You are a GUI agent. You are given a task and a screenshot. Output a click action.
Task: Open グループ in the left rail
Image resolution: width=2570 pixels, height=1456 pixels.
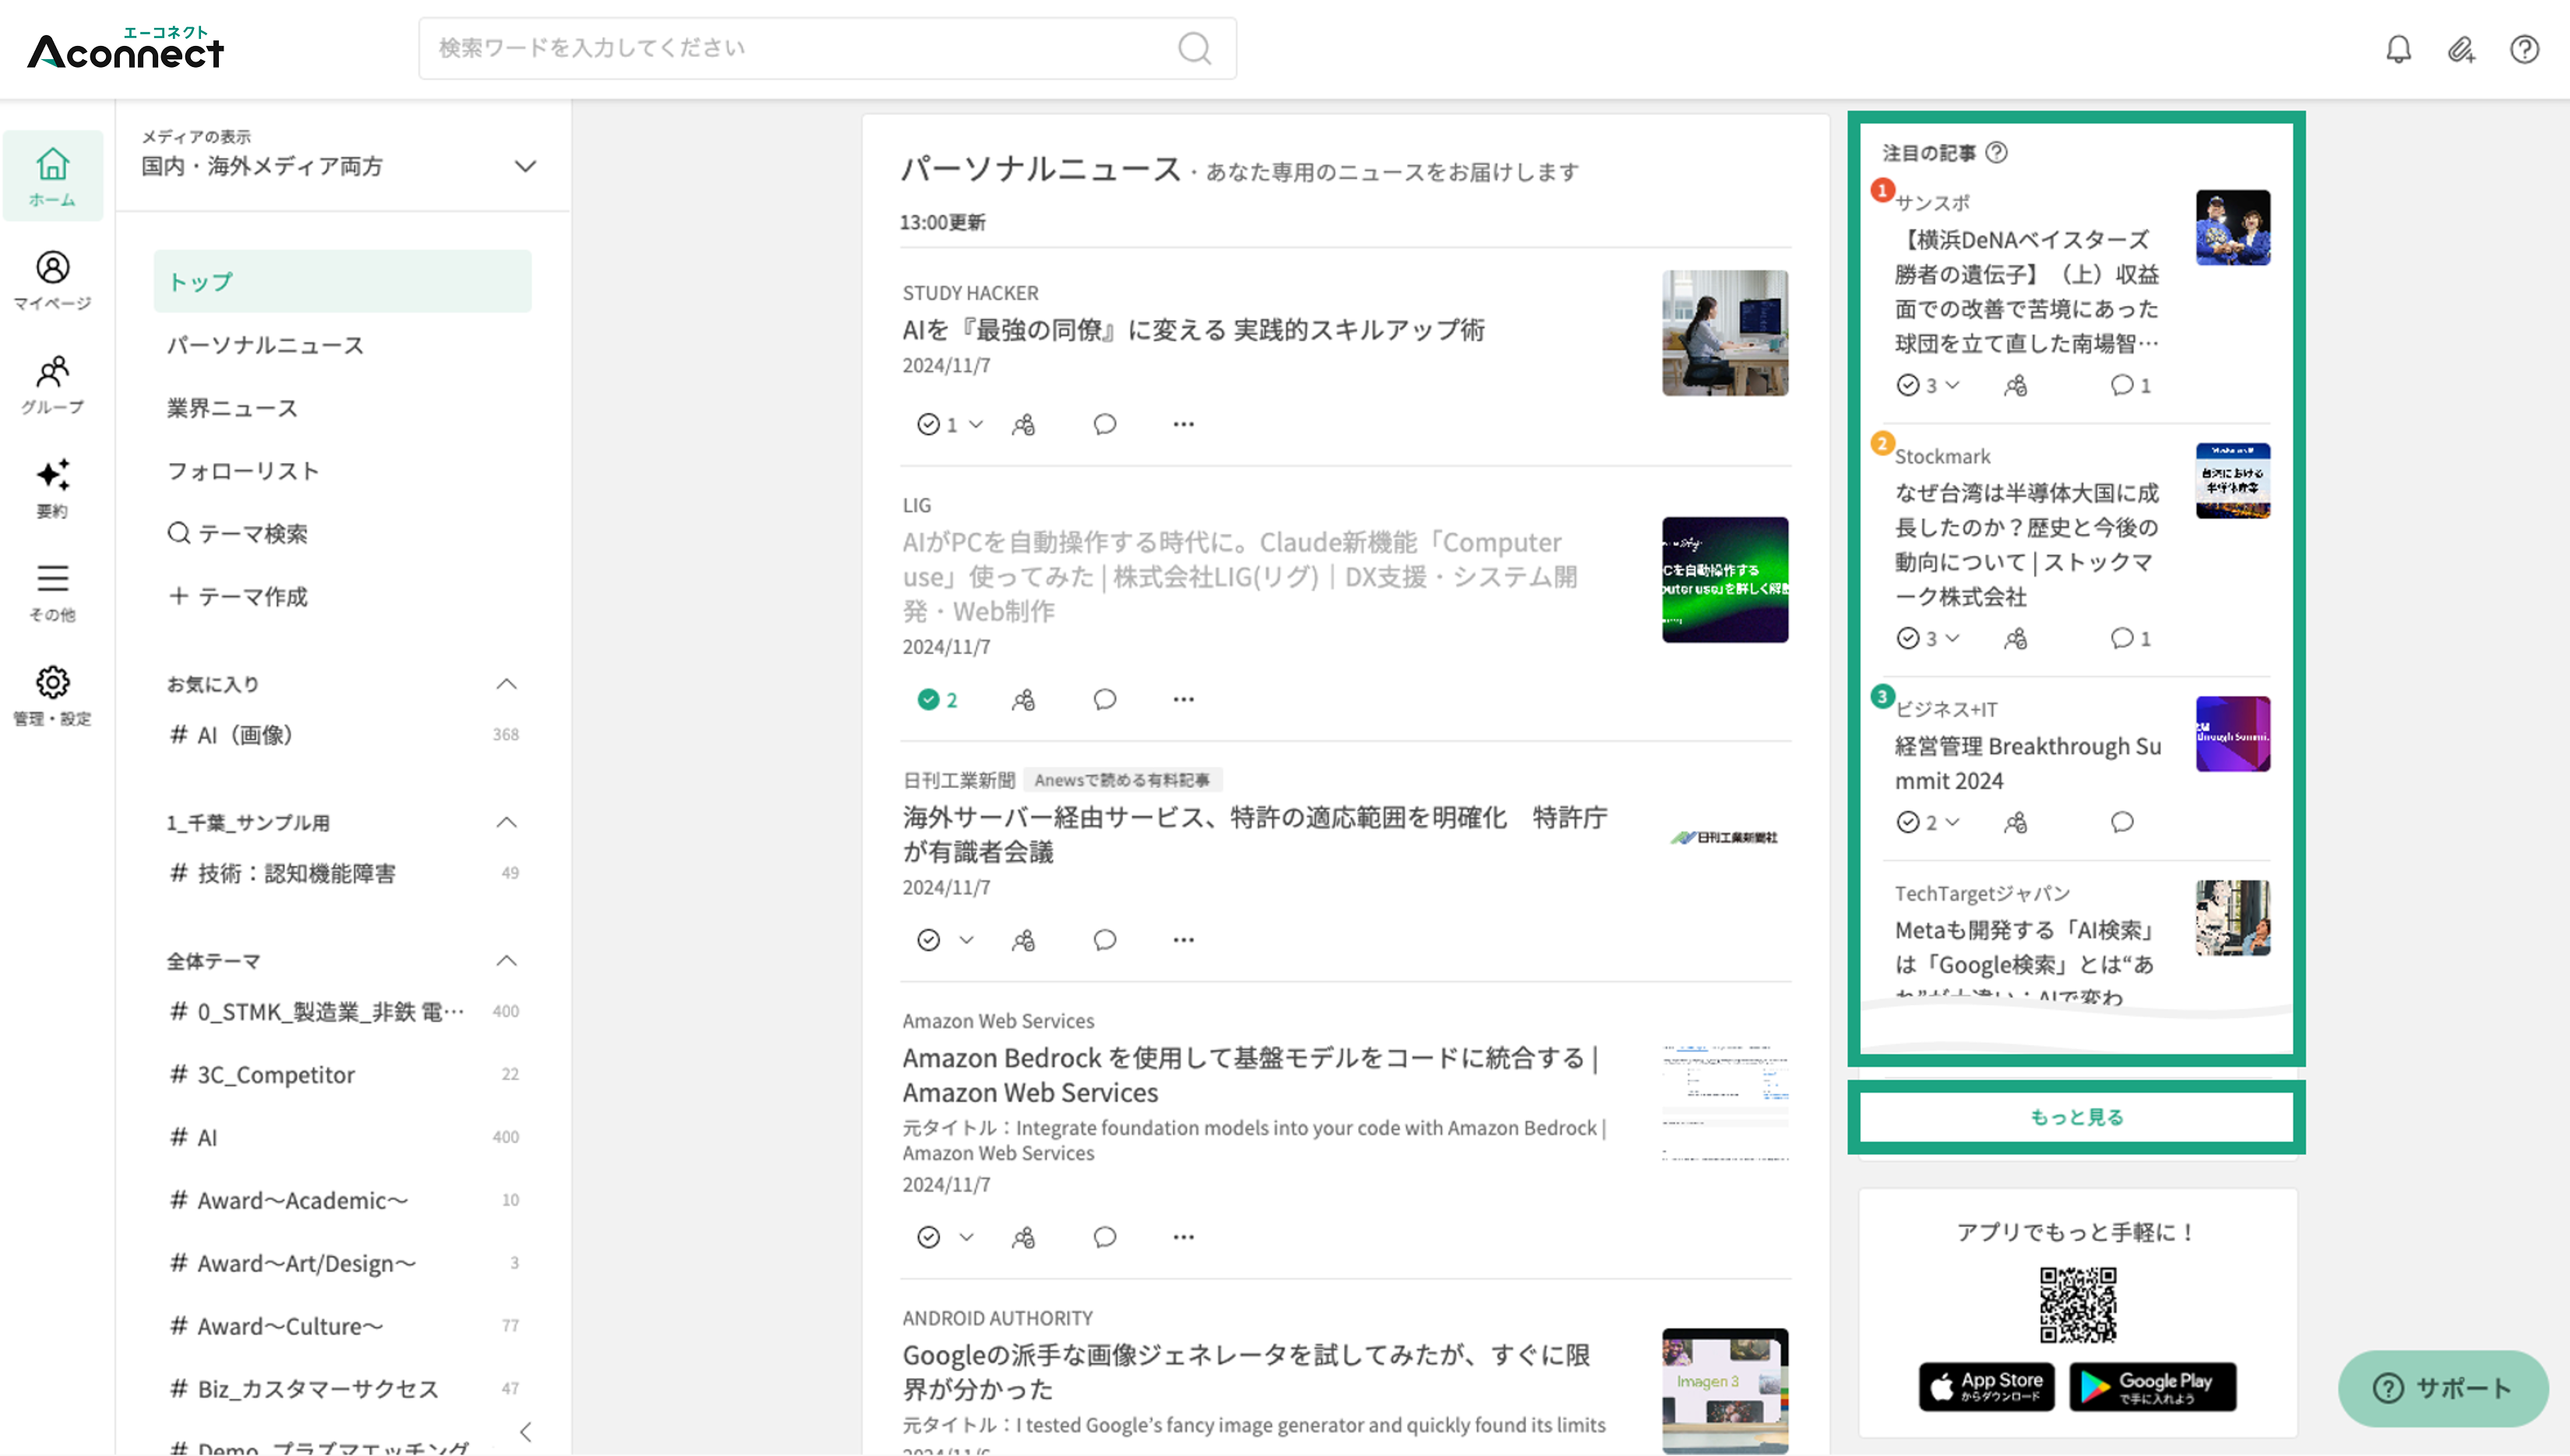[x=52, y=384]
